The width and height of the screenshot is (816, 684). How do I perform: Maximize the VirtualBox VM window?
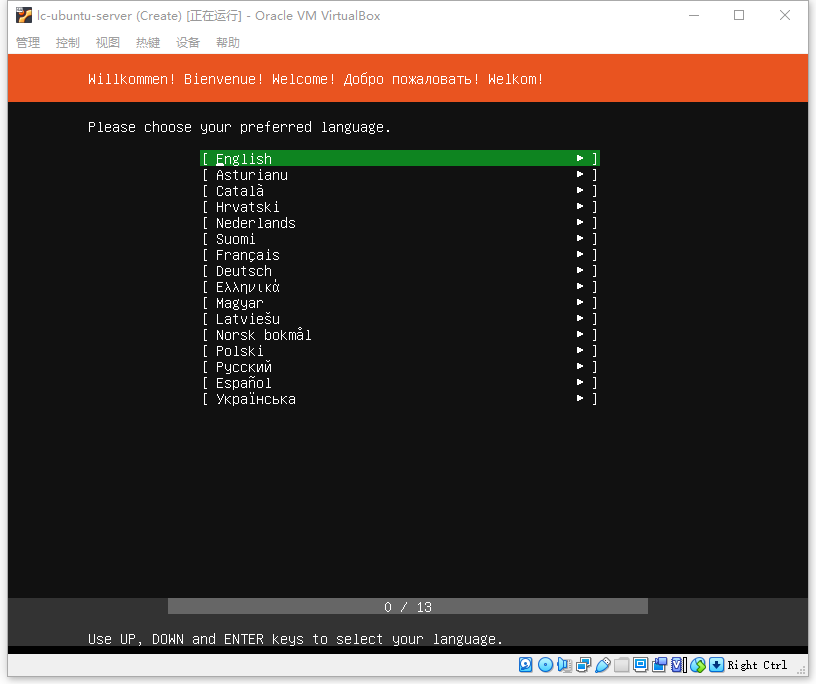pos(739,16)
